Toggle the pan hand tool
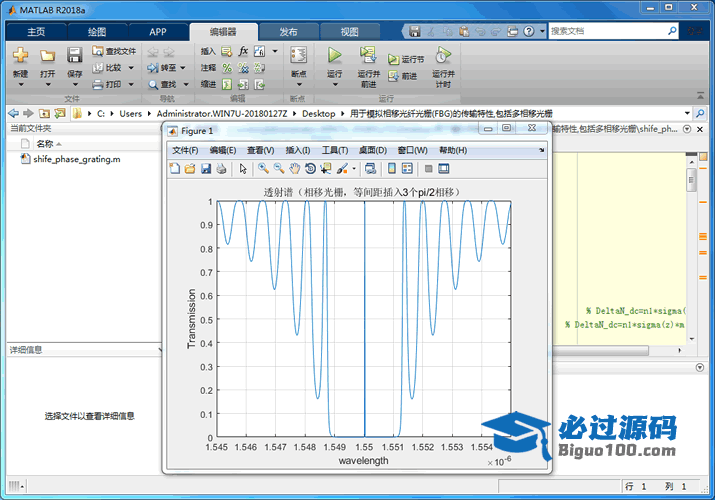This screenshot has height=500, width=715. coord(295,169)
